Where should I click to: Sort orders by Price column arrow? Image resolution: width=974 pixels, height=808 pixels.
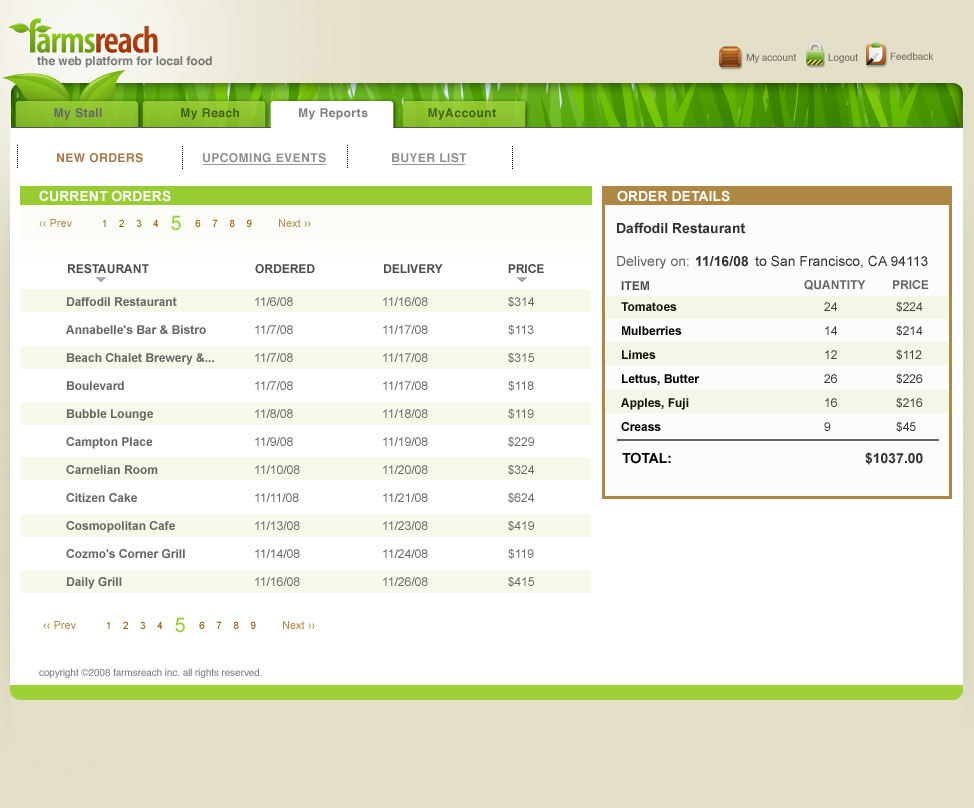click(x=522, y=280)
